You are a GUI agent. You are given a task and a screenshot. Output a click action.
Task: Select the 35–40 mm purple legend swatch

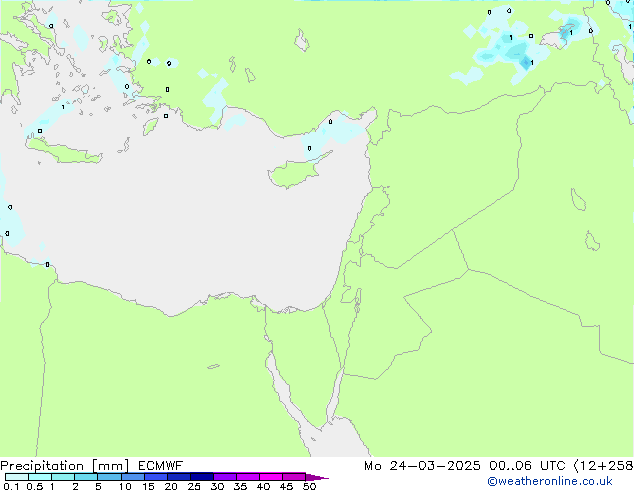pos(248,477)
